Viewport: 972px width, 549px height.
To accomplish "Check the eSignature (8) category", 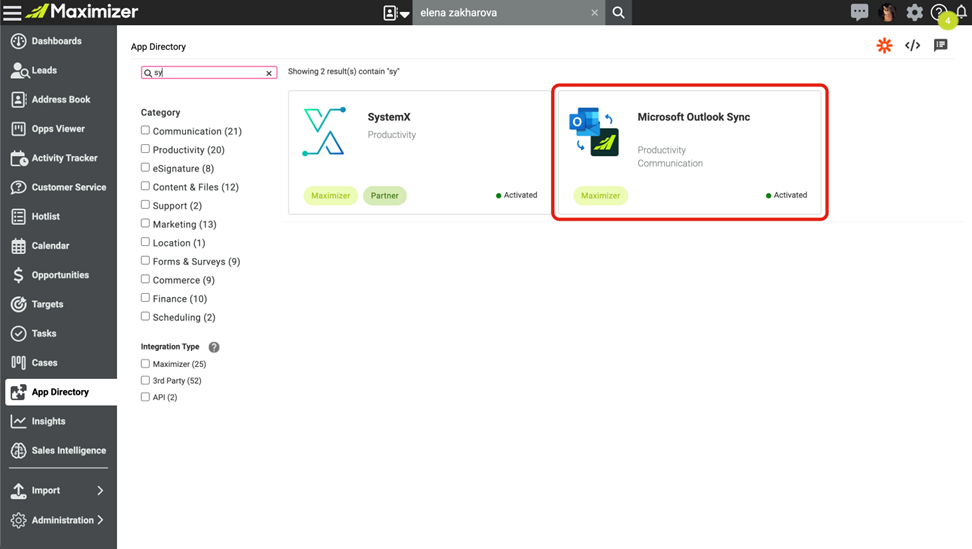I will tap(145, 167).
